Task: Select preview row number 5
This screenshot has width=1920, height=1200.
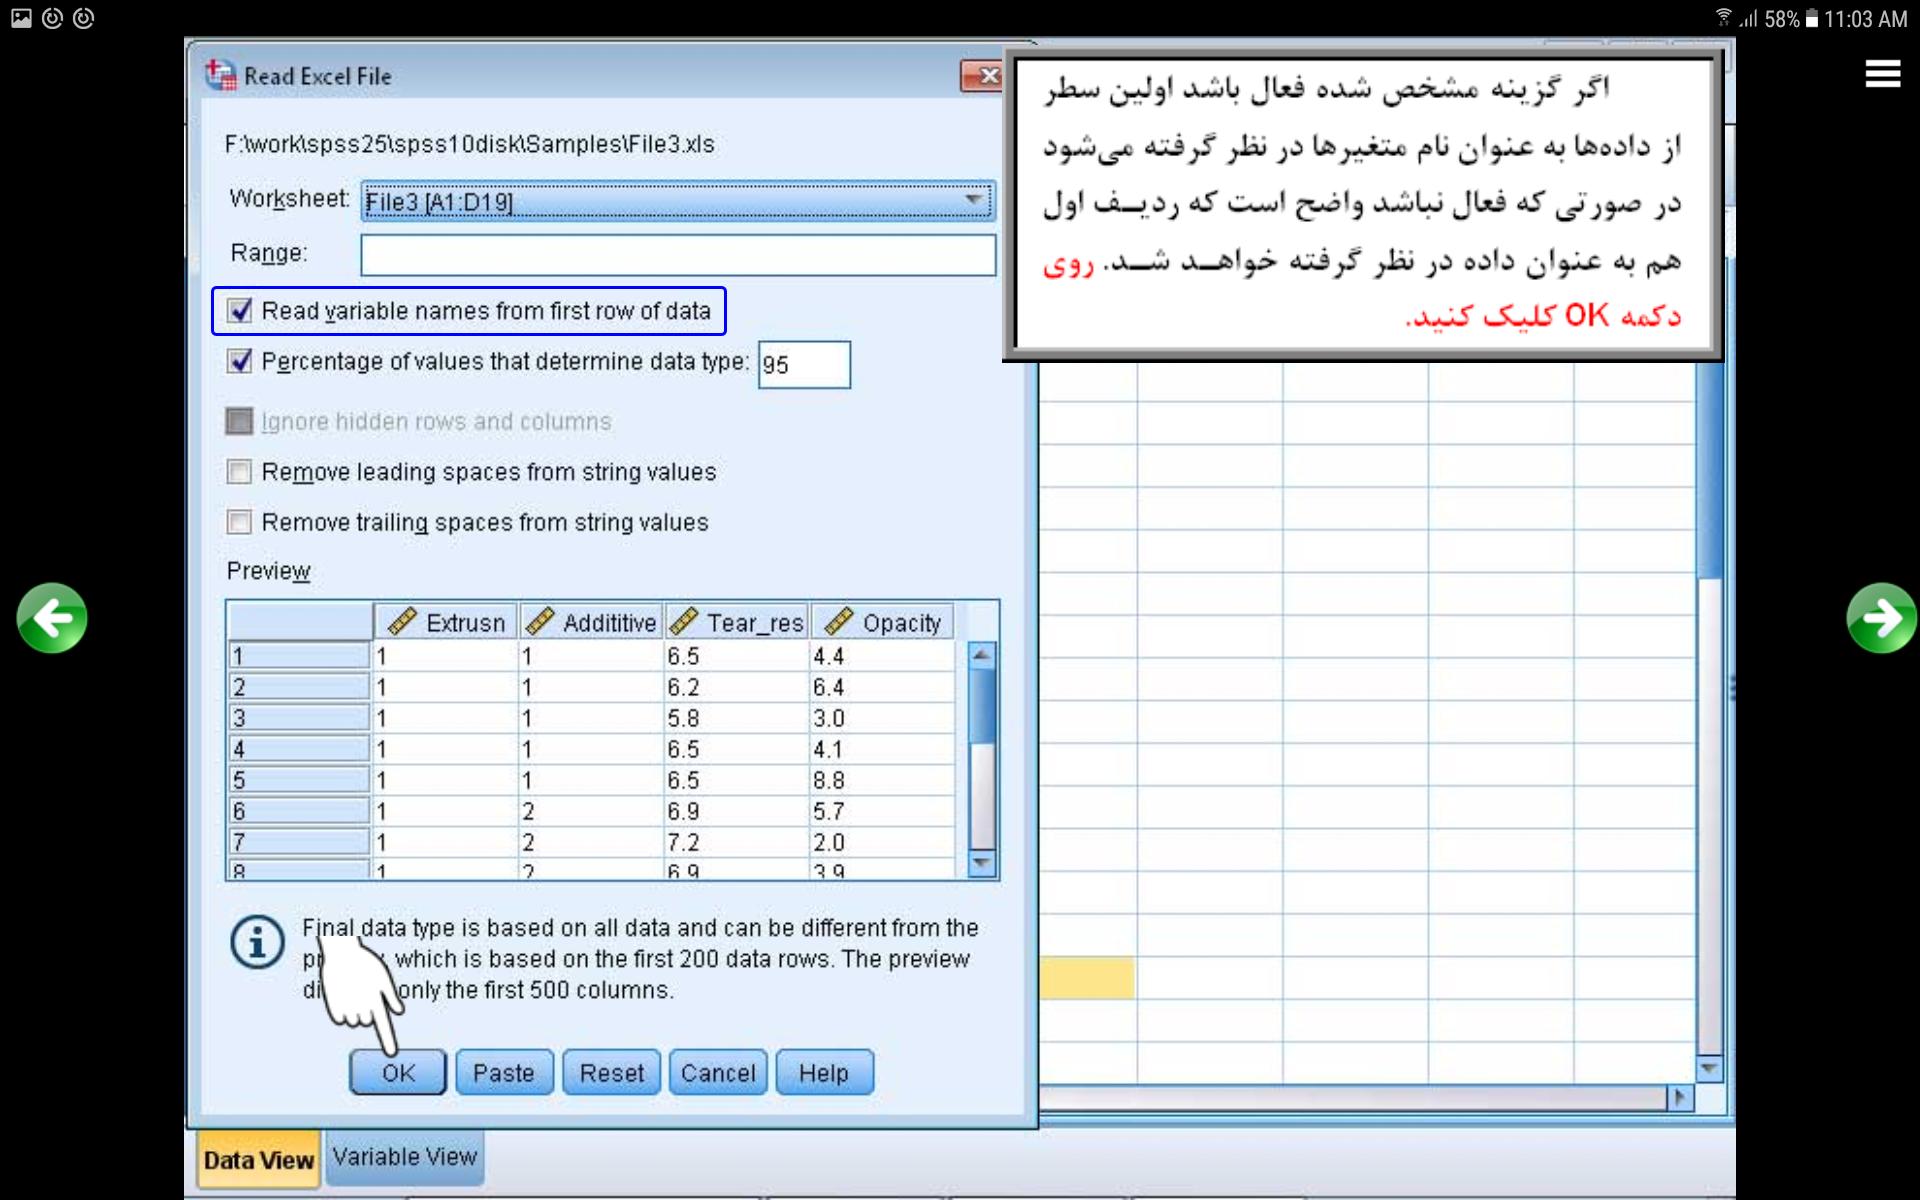Action: pos(299,780)
